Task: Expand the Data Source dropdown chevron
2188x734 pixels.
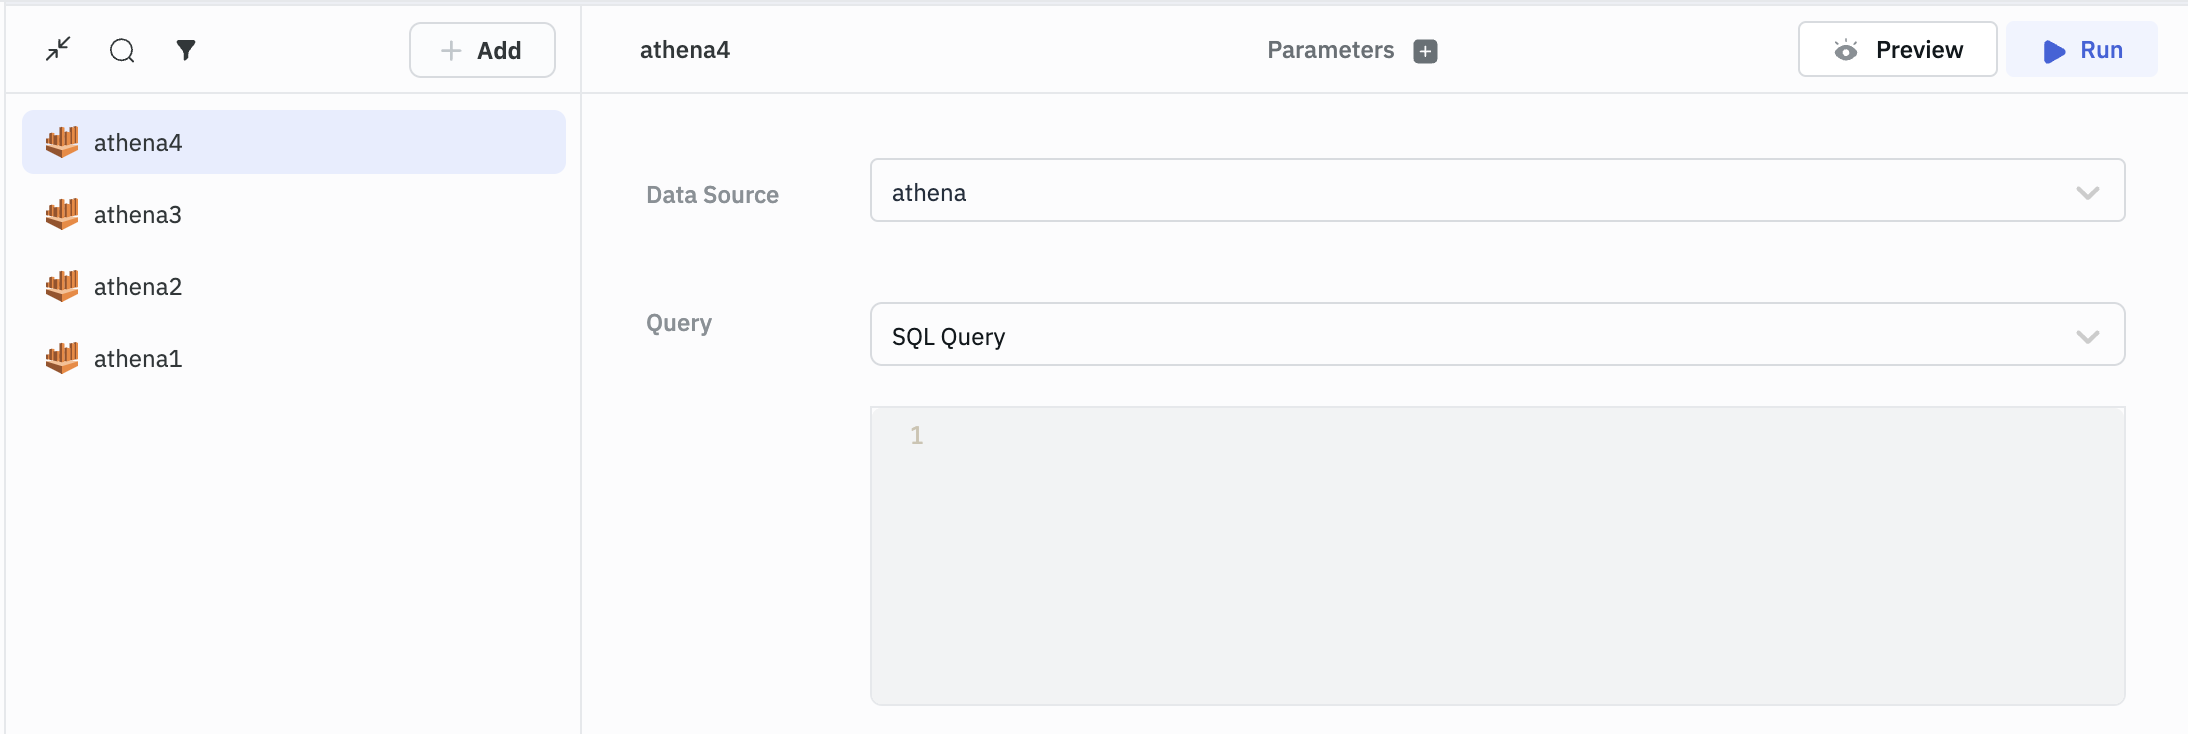Action: point(2087,192)
